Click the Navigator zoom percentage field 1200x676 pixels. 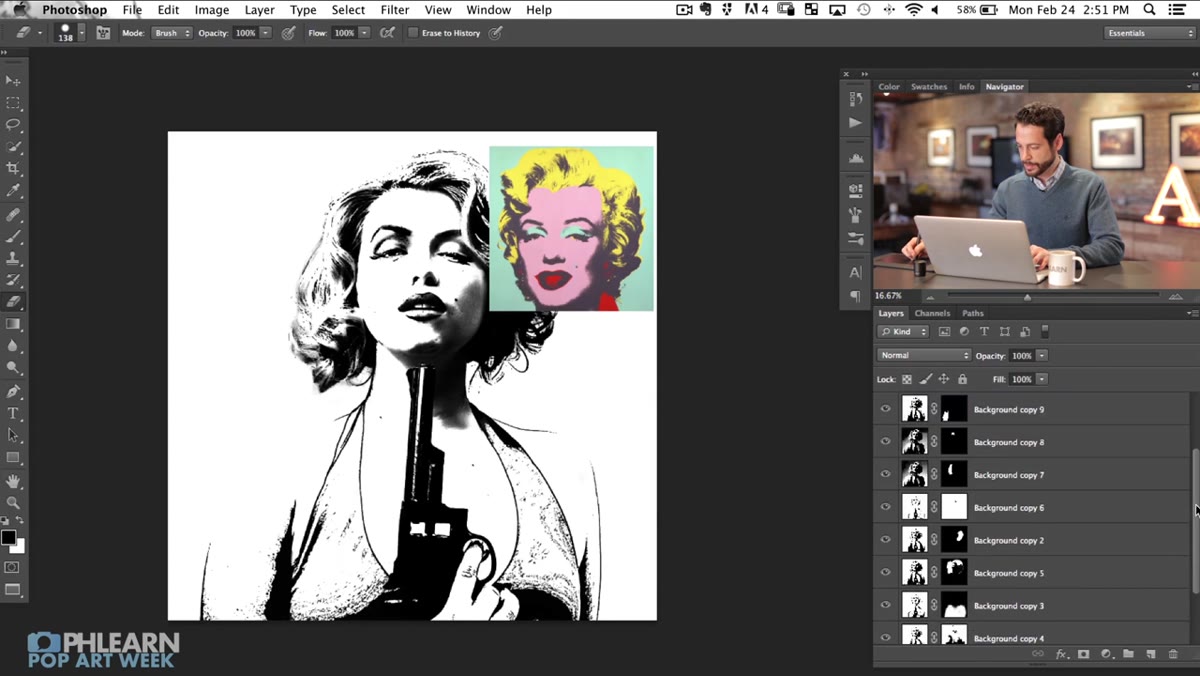[x=887, y=296]
